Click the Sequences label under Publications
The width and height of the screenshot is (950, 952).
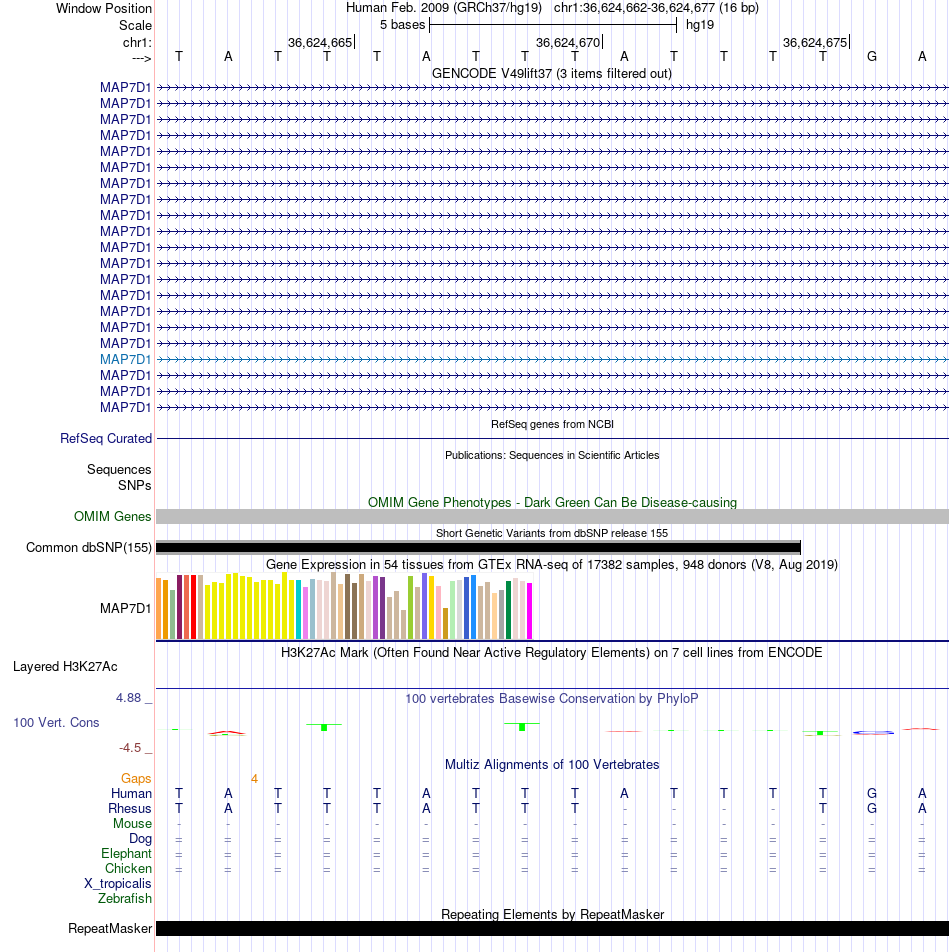pyautogui.click(x=119, y=469)
